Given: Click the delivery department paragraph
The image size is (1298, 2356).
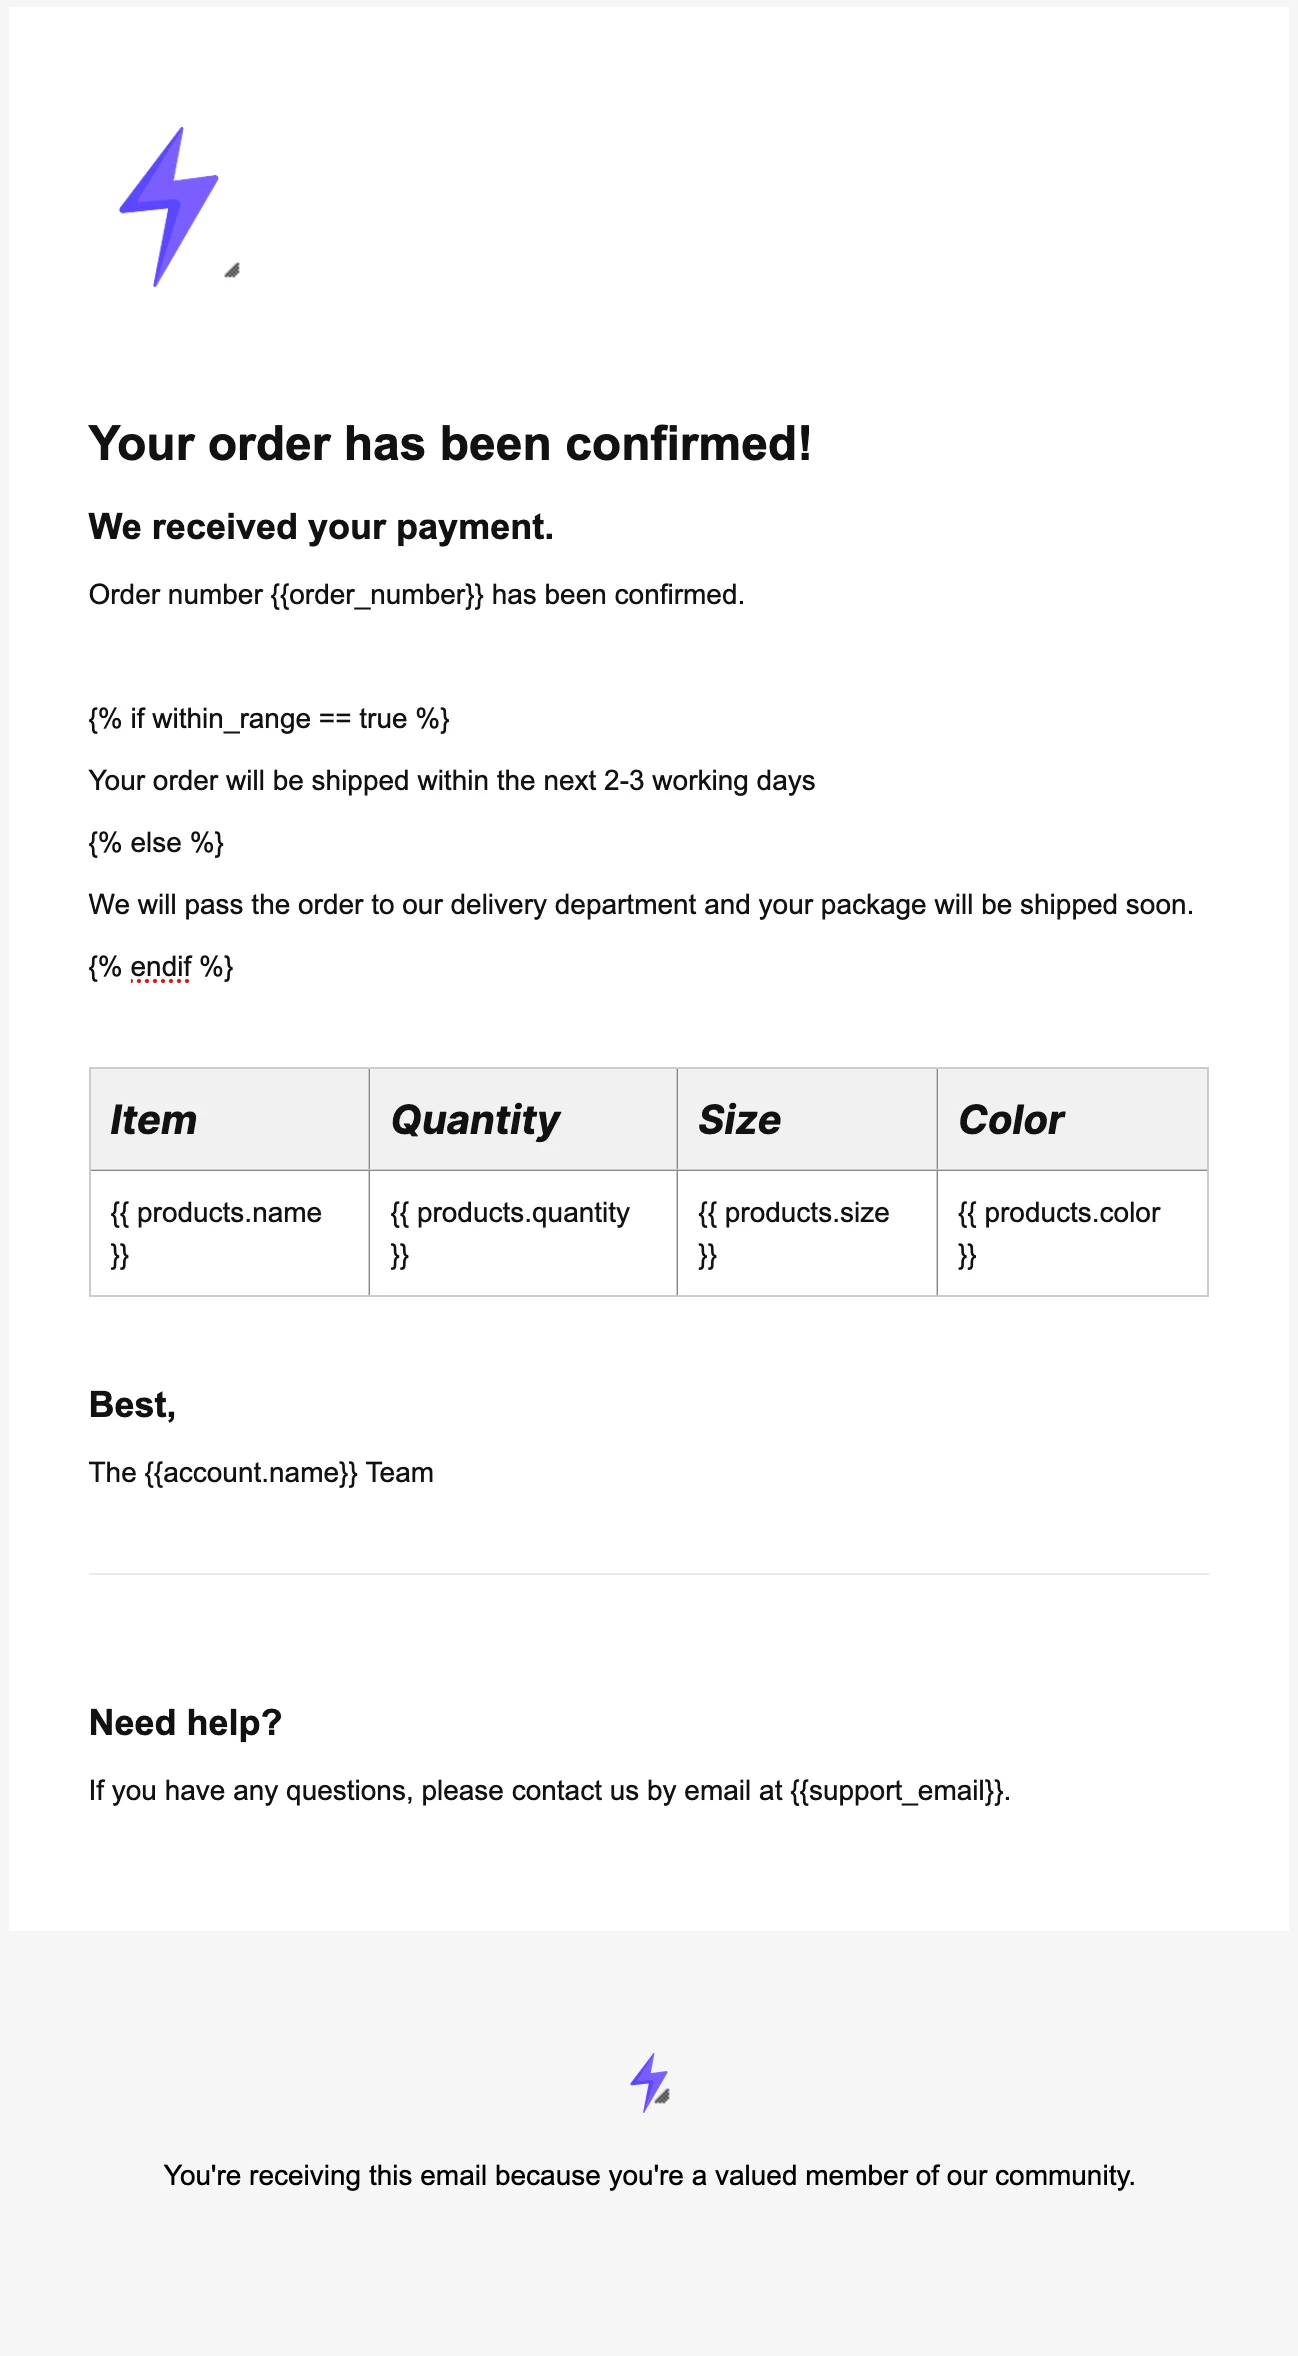Looking at the screenshot, I should point(640,905).
